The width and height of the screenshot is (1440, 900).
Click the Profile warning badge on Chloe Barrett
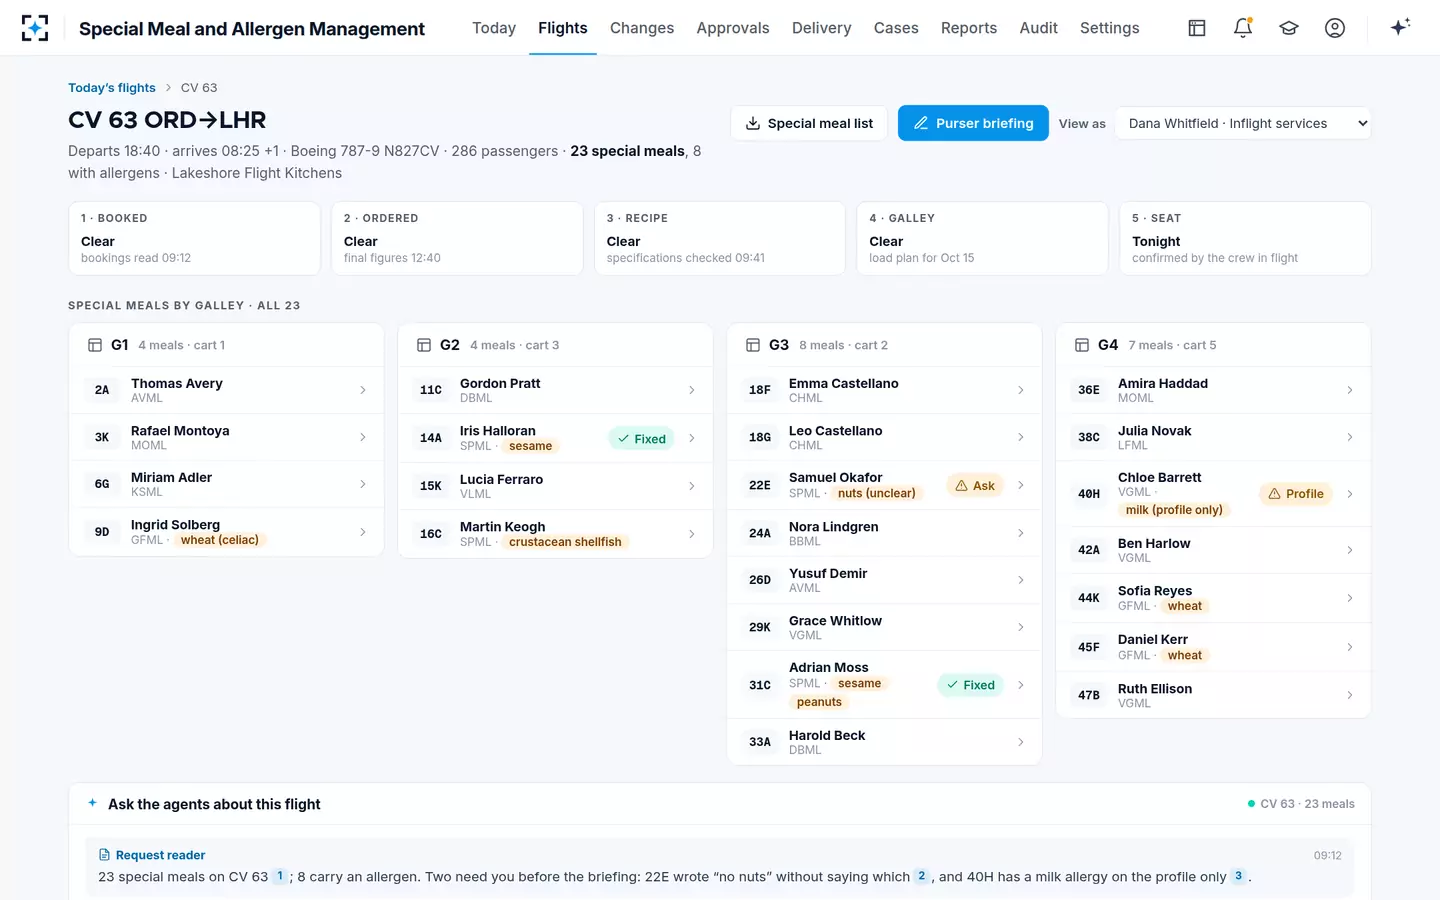tap(1296, 494)
